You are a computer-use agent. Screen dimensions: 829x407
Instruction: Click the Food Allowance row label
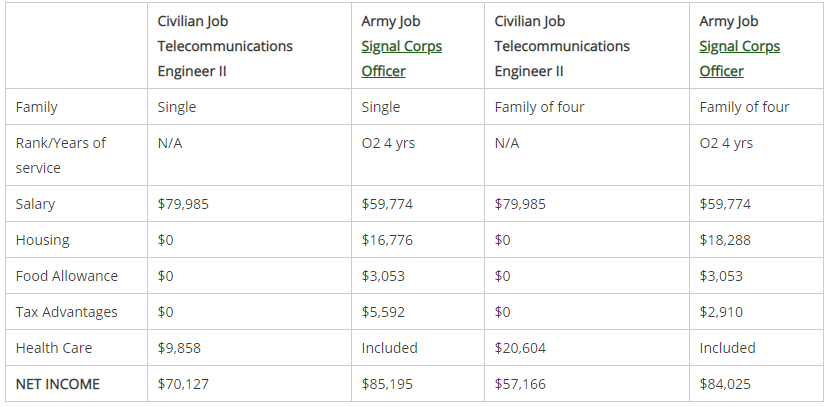[x=67, y=276]
